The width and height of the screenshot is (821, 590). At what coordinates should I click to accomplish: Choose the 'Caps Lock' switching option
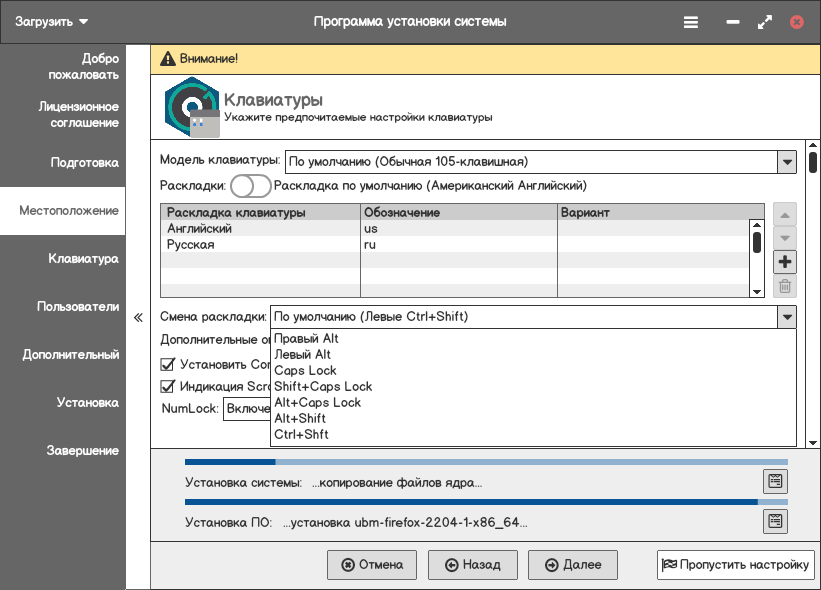click(305, 371)
